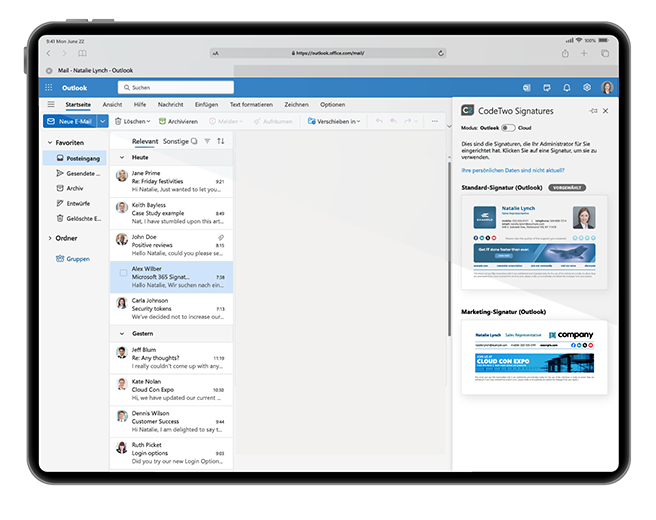Open the Neue E-Mail dropdown arrow
This screenshot has height=520, width=656.
pyautogui.click(x=102, y=121)
